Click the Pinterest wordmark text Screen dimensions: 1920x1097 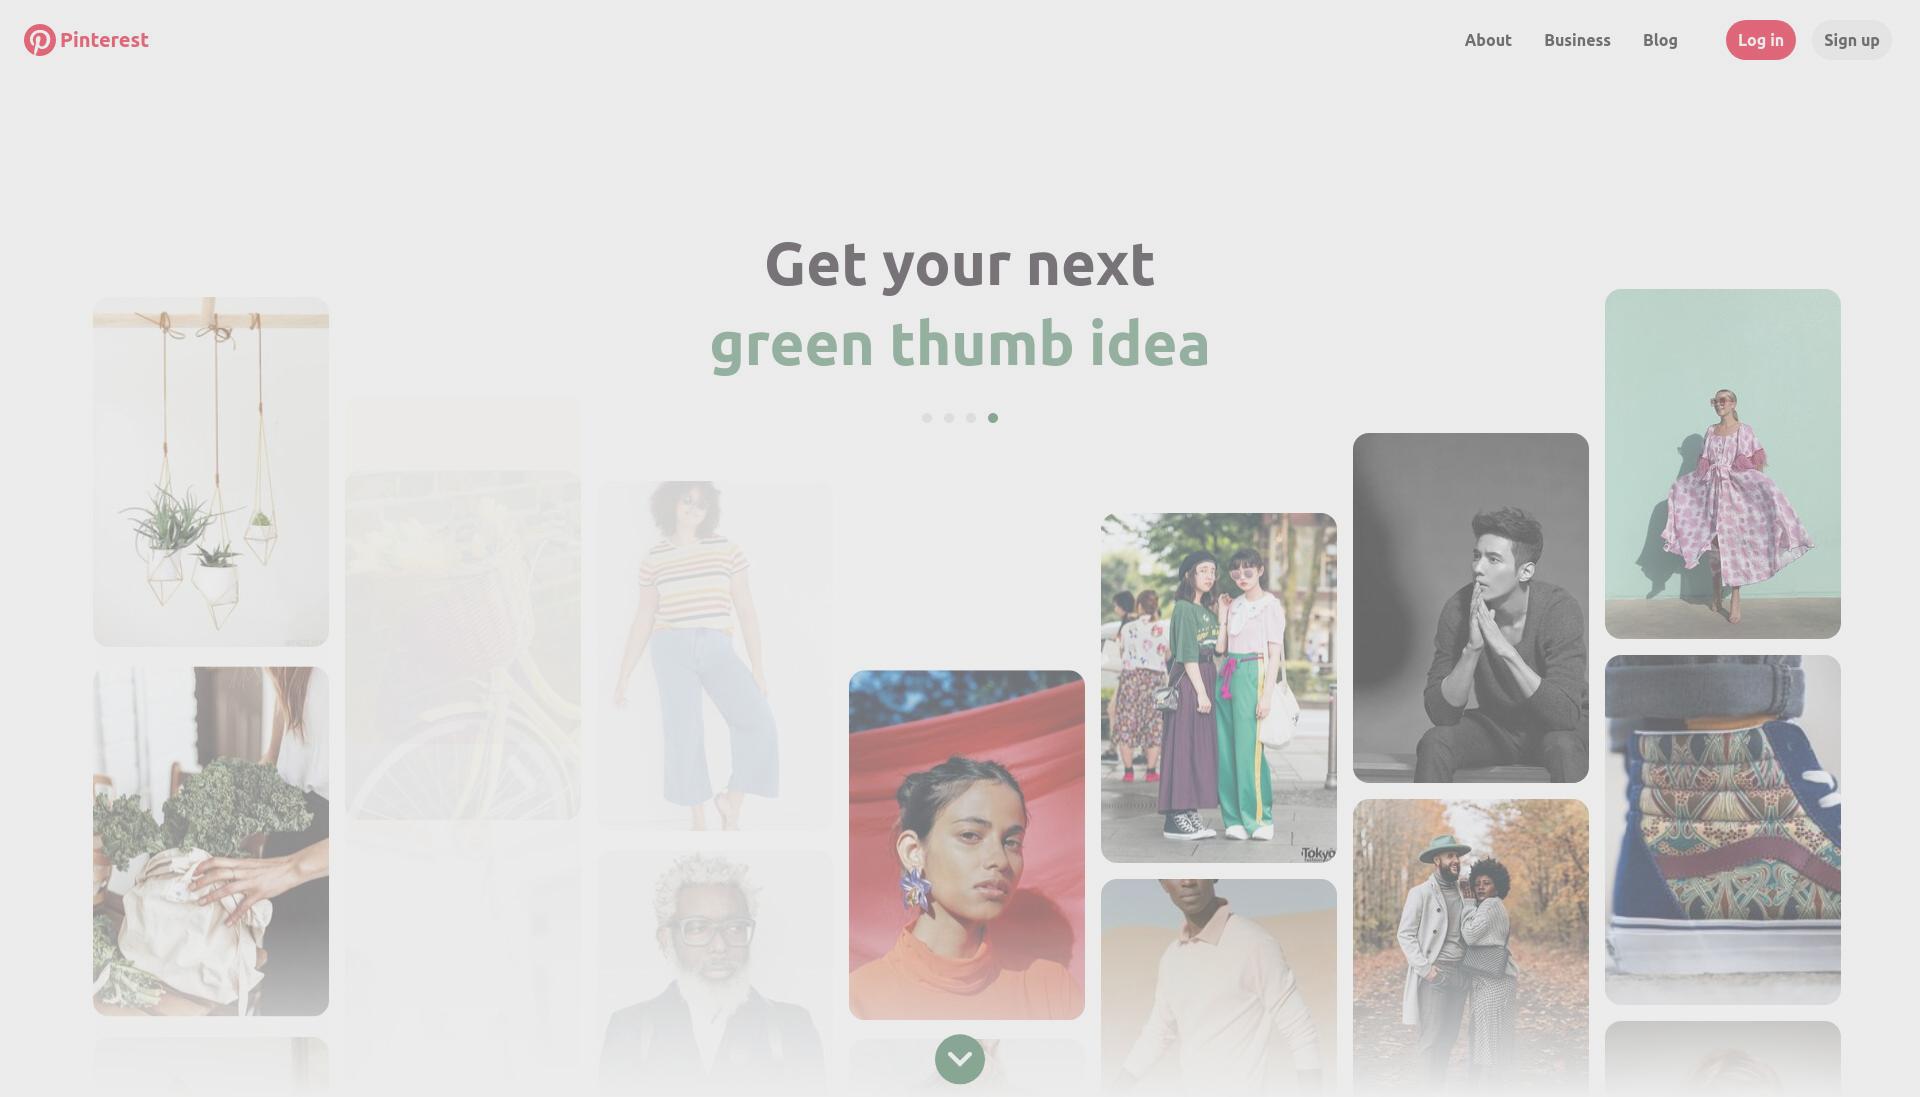pyautogui.click(x=104, y=40)
